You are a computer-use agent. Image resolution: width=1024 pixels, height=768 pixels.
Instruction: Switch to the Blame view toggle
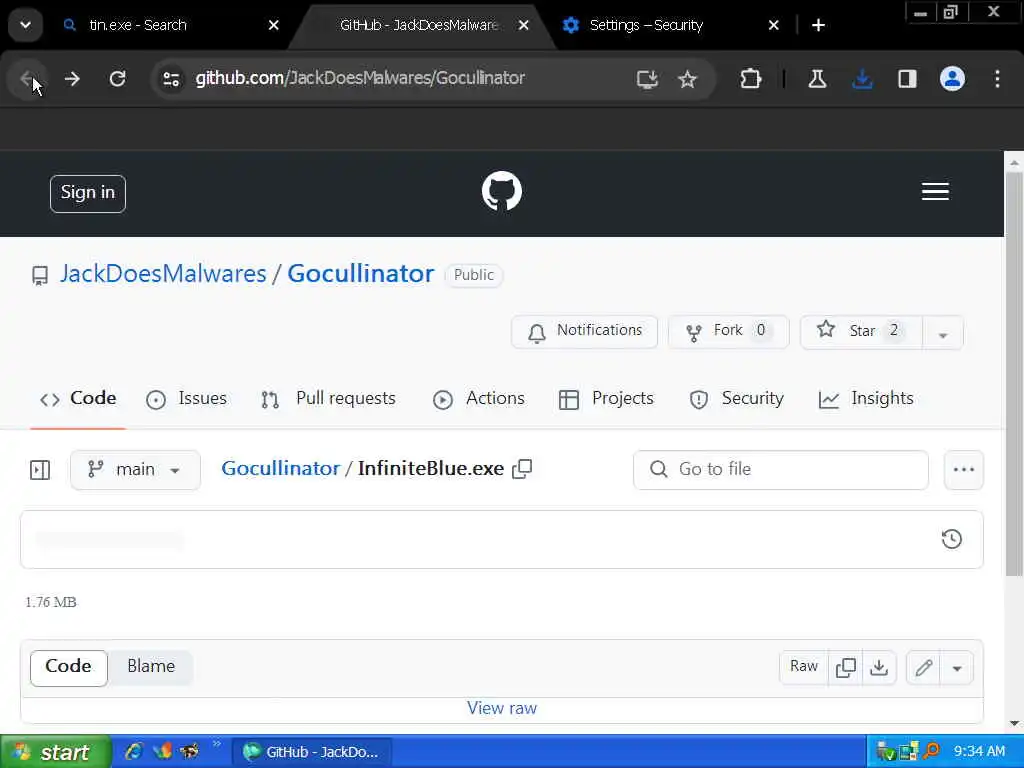point(151,667)
